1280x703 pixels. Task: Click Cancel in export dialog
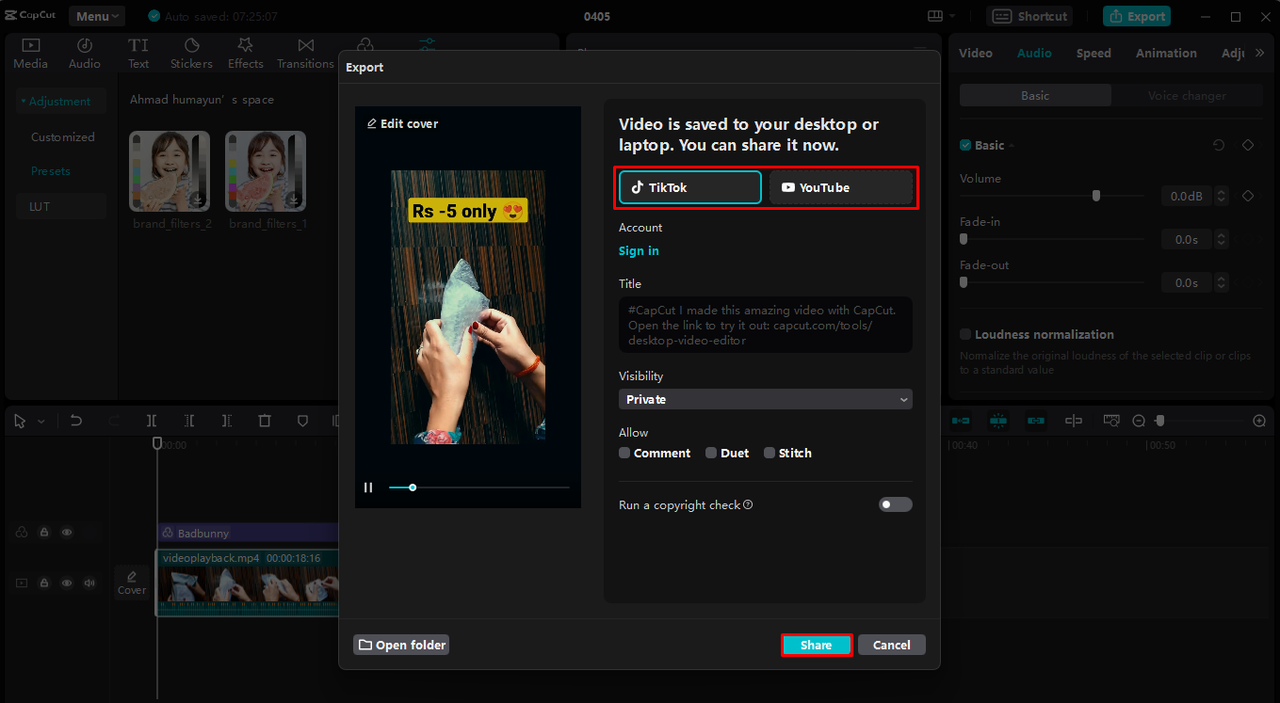tap(891, 645)
